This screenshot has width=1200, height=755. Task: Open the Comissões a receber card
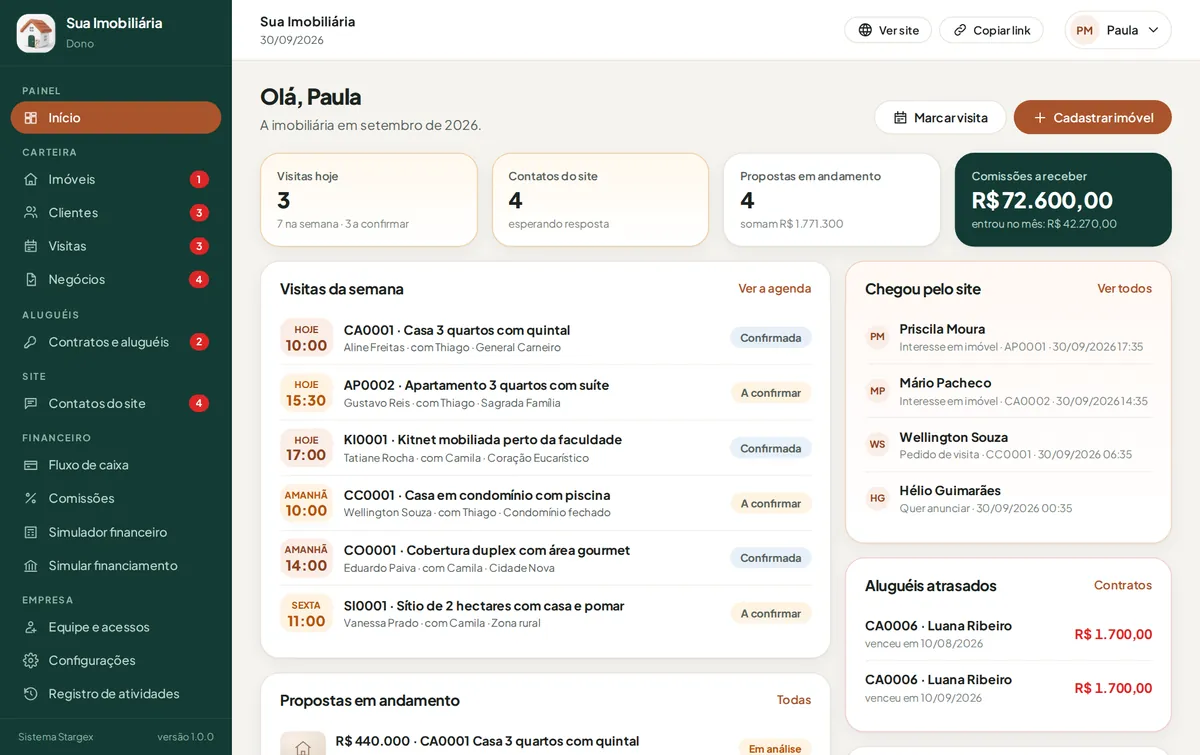(1063, 199)
